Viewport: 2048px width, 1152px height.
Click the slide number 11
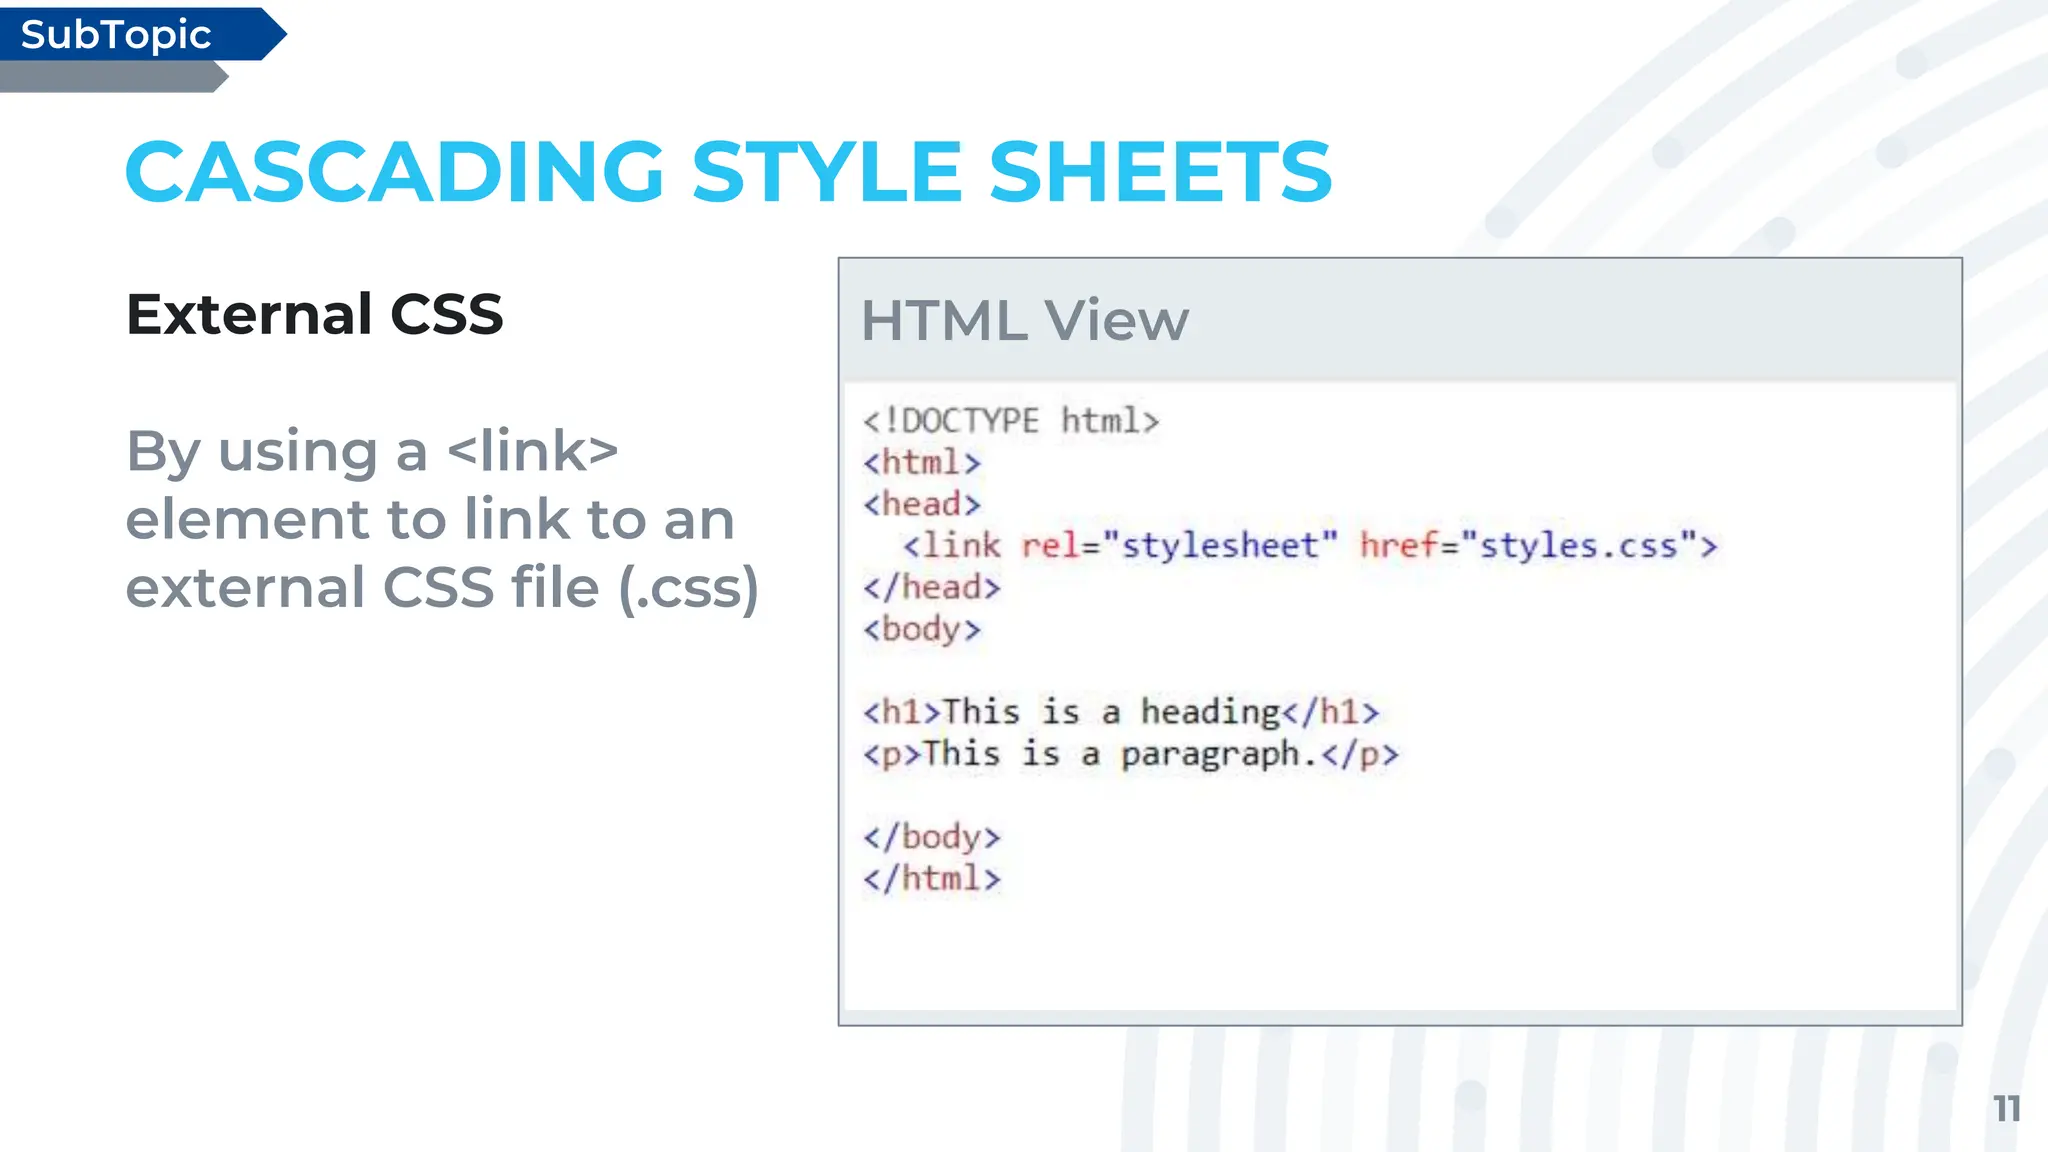pos(2006,1109)
